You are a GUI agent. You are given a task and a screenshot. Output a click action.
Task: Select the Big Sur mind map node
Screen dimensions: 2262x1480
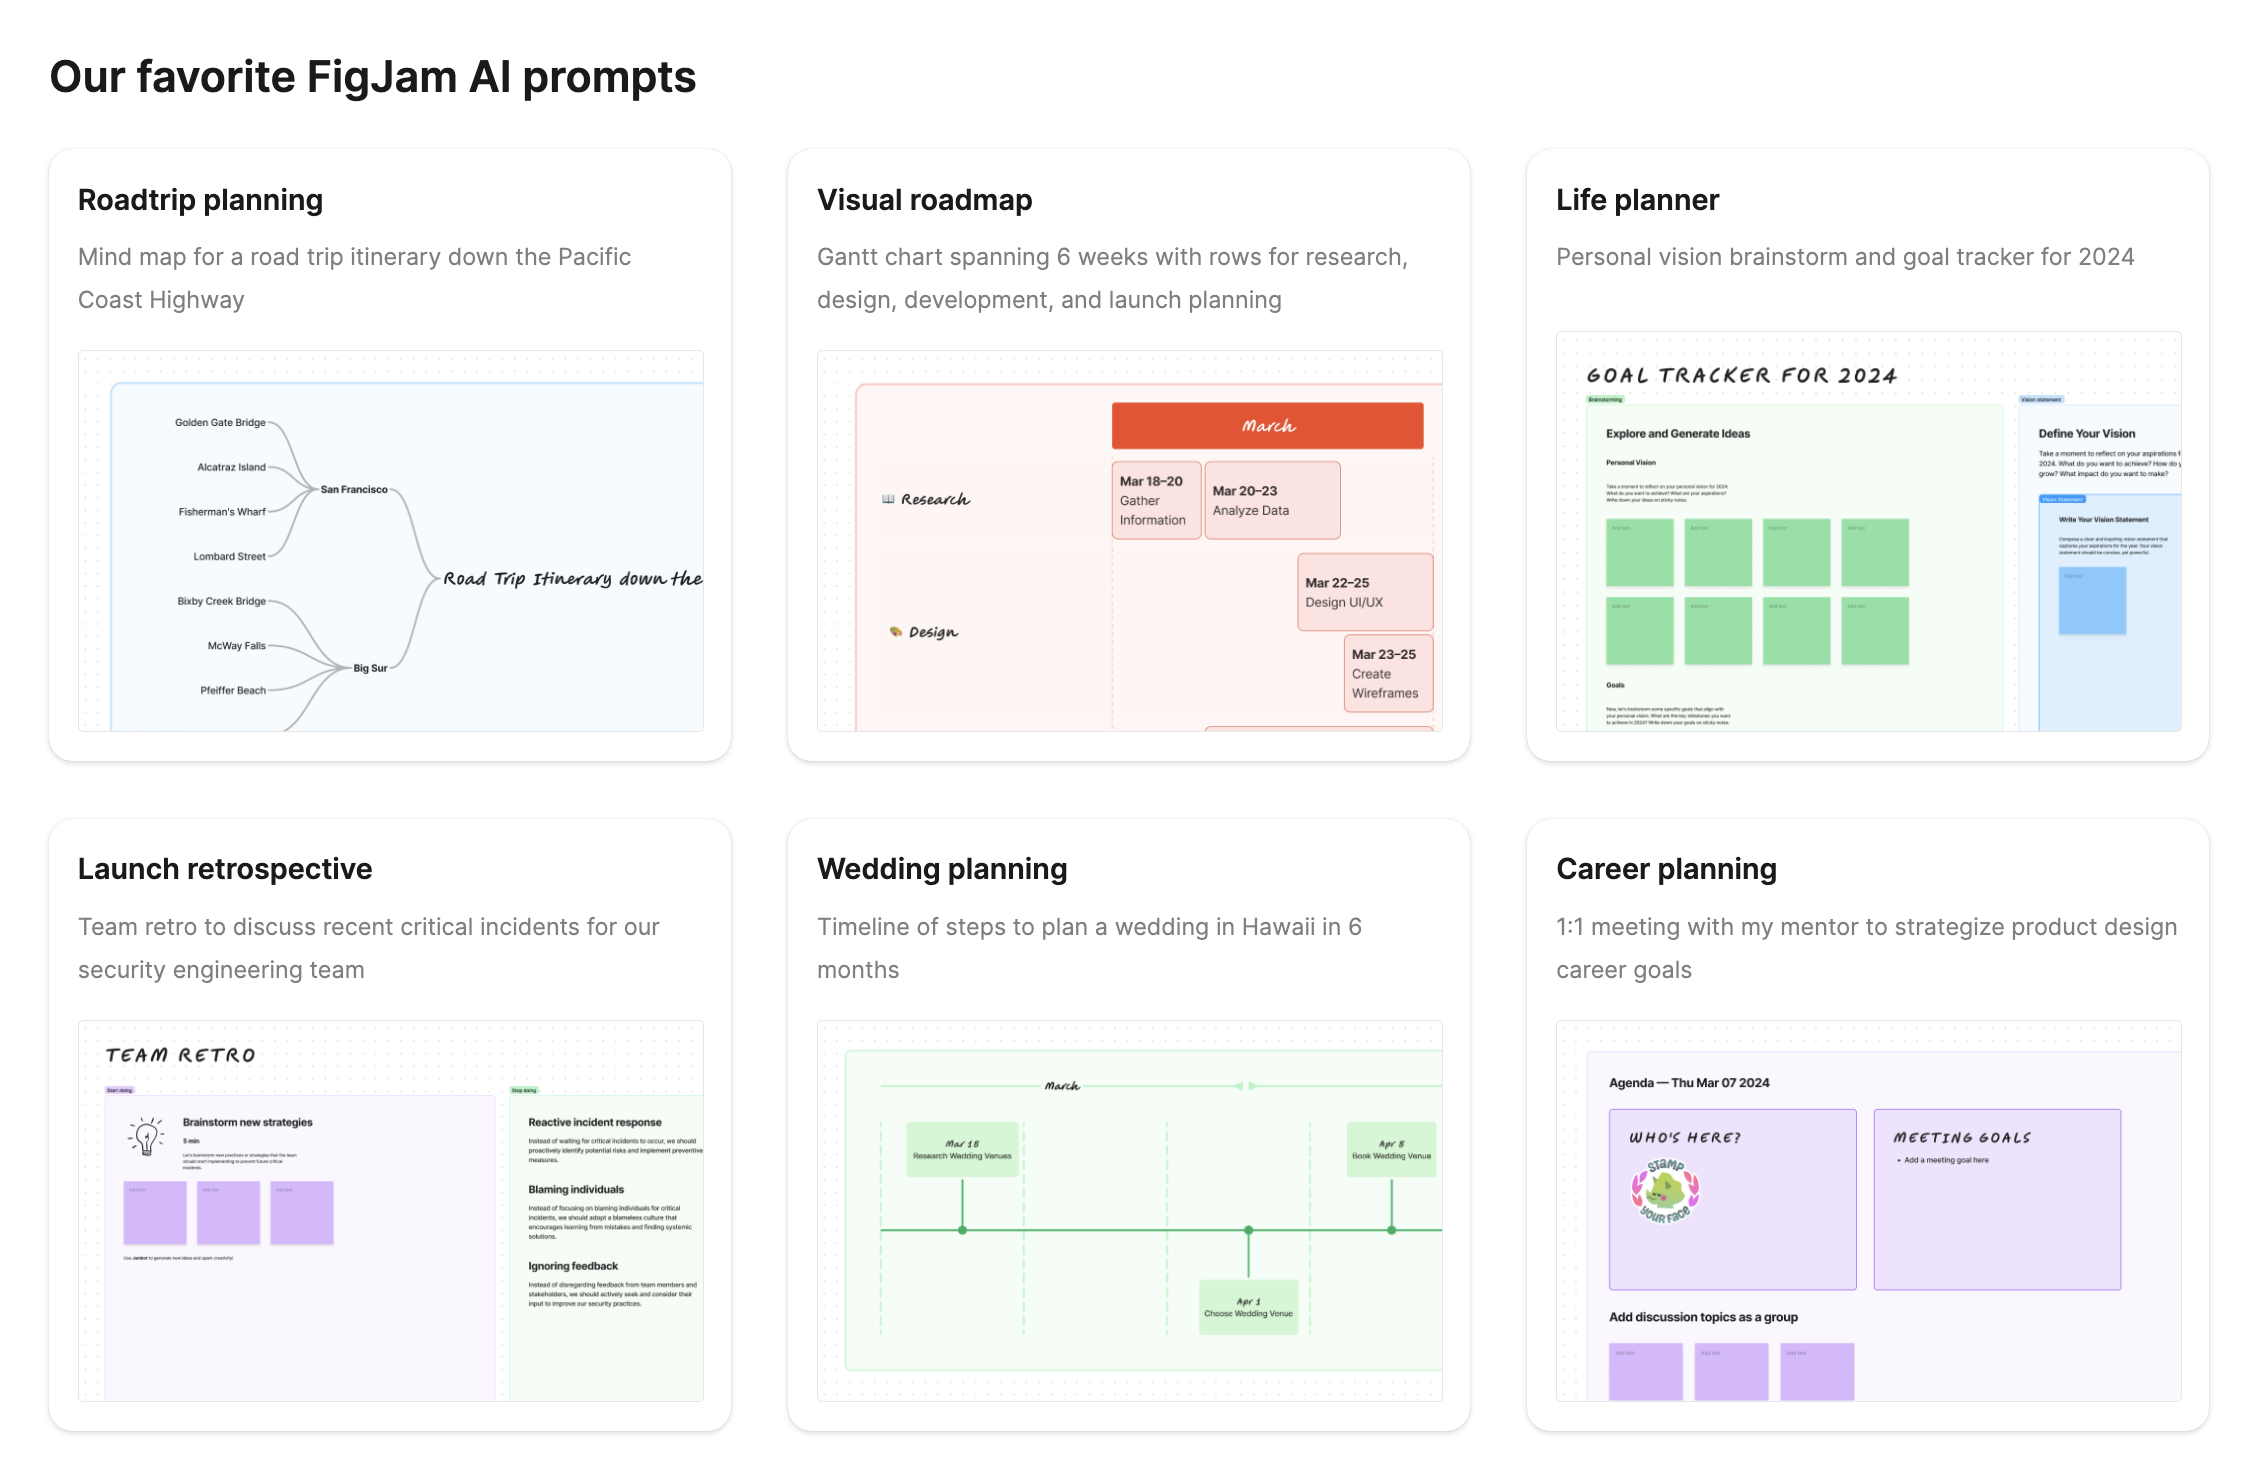coord(370,668)
